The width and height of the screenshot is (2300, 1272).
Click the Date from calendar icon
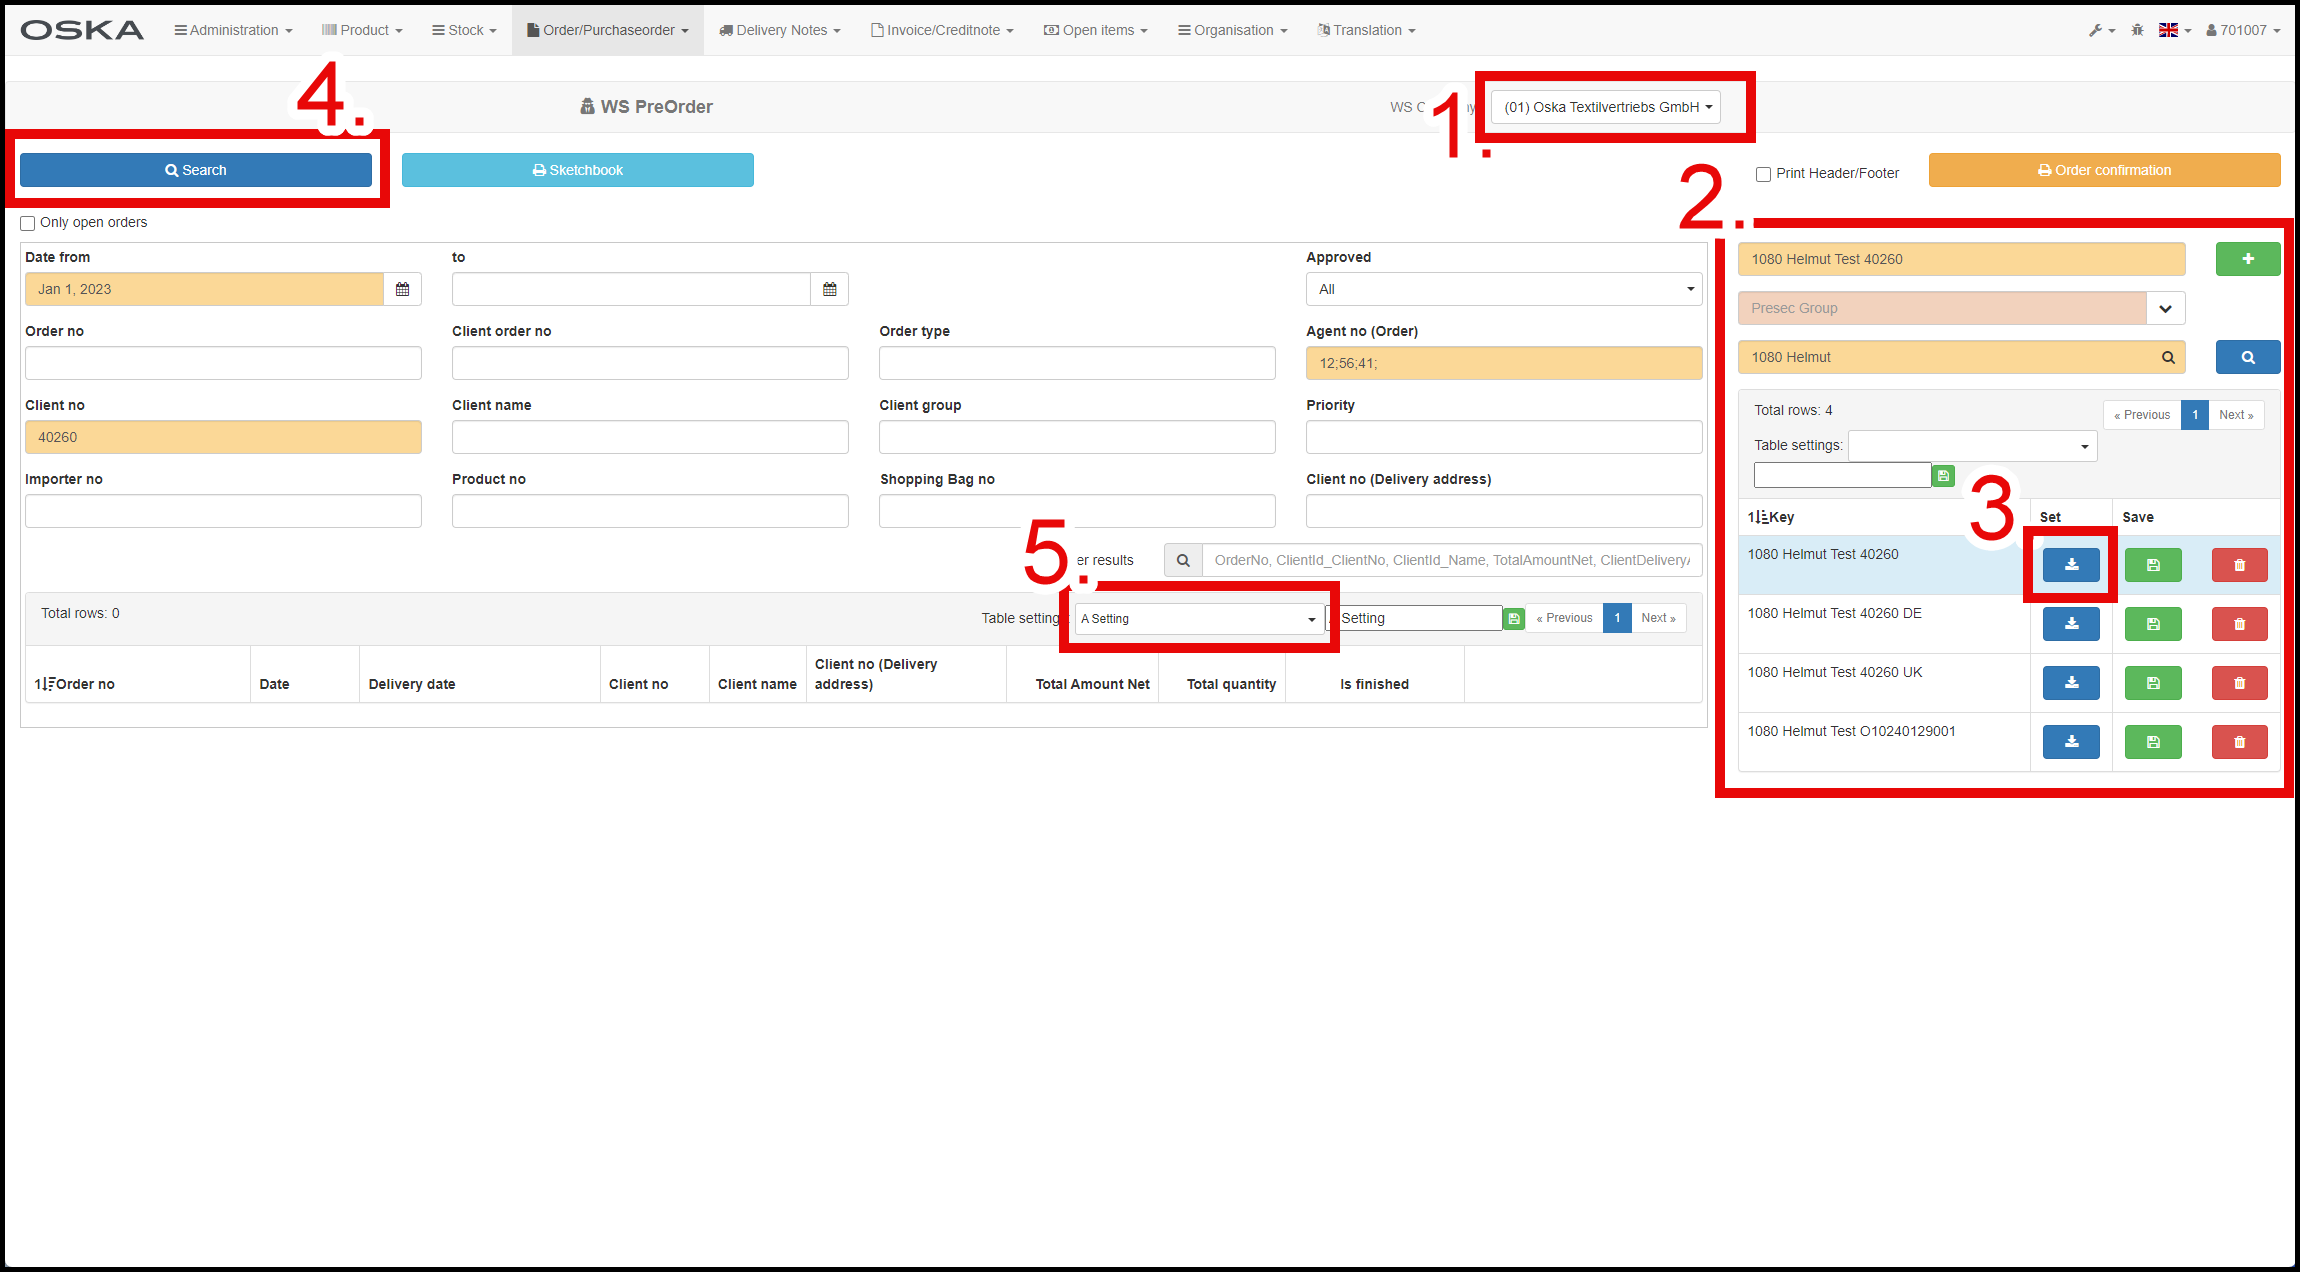402,289
